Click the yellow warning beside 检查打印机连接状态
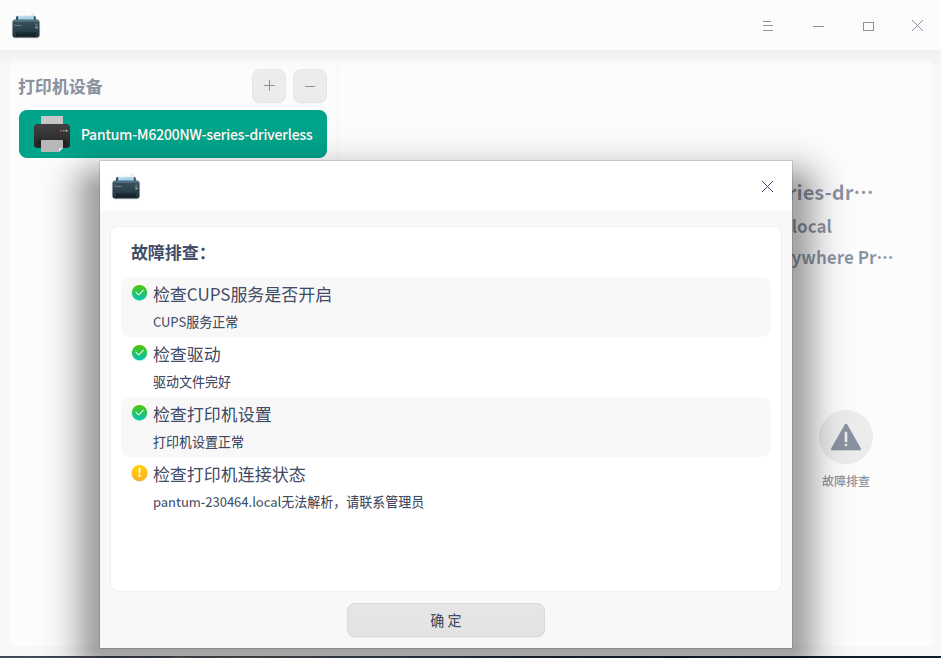941x658 pixels. (139, 474)
